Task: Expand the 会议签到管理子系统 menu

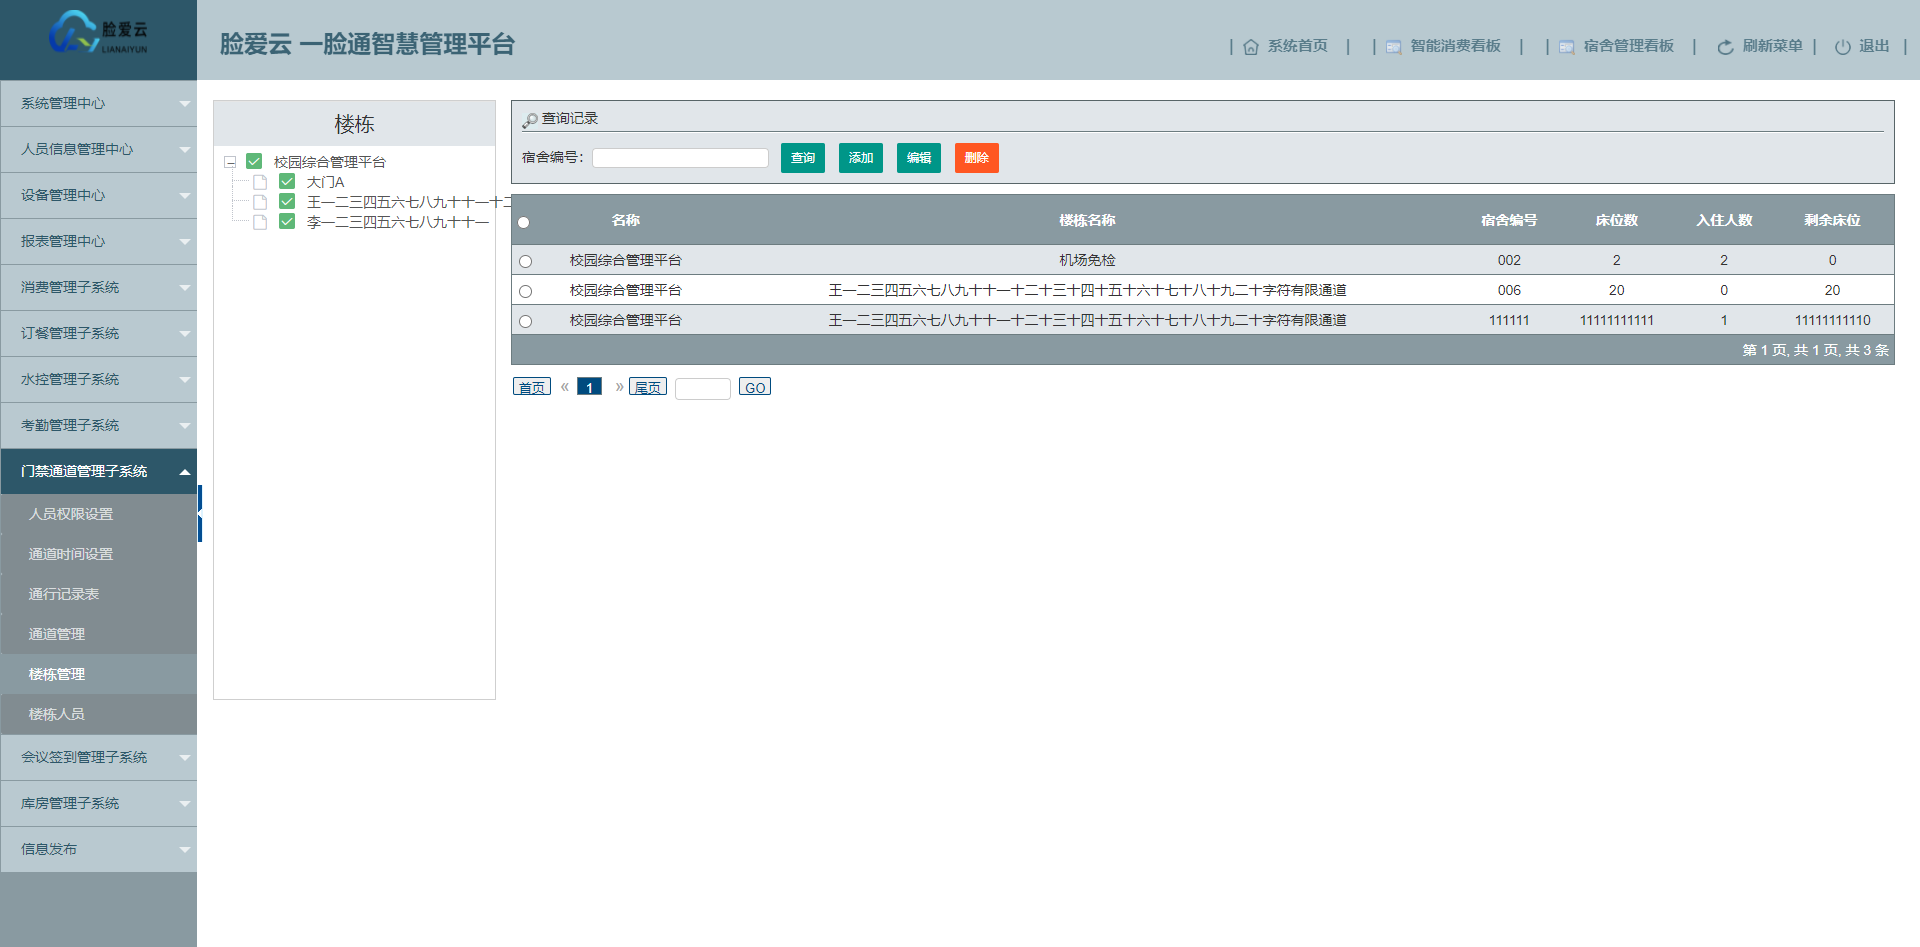Action: 98,757
